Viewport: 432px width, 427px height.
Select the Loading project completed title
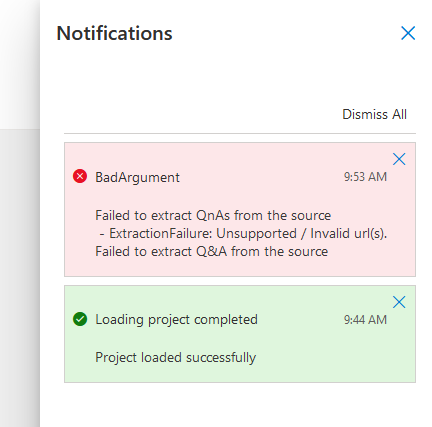click(x=176, y=319)
